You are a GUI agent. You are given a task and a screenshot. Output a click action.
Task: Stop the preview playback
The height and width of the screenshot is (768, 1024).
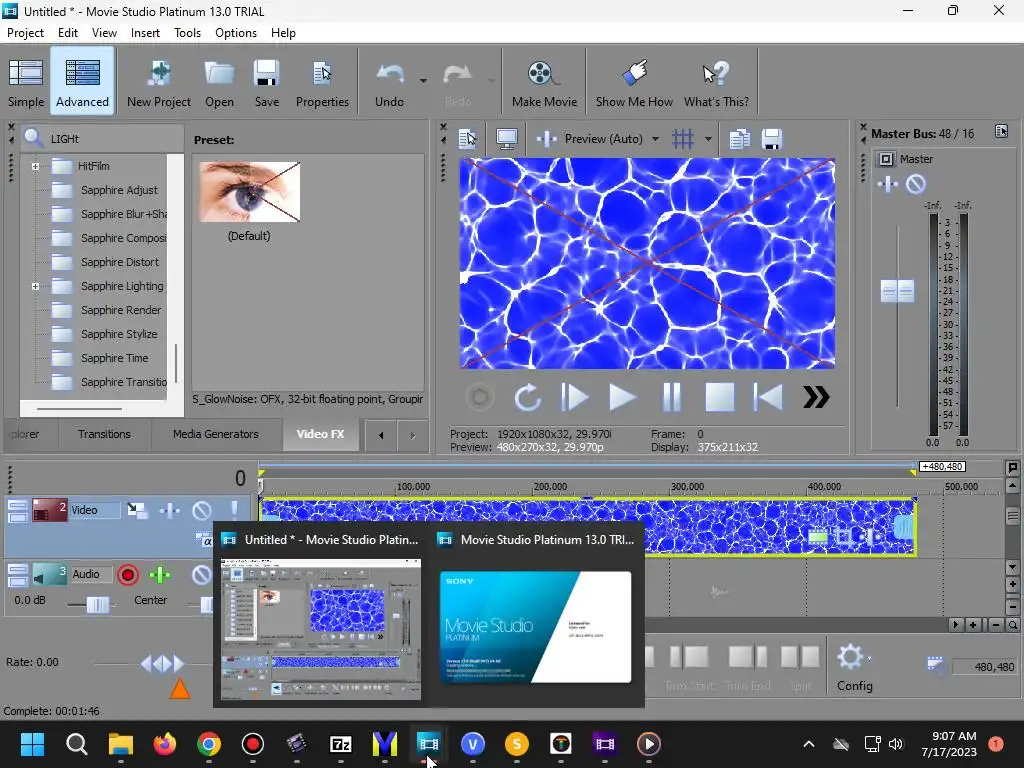(x=720, y=397)
